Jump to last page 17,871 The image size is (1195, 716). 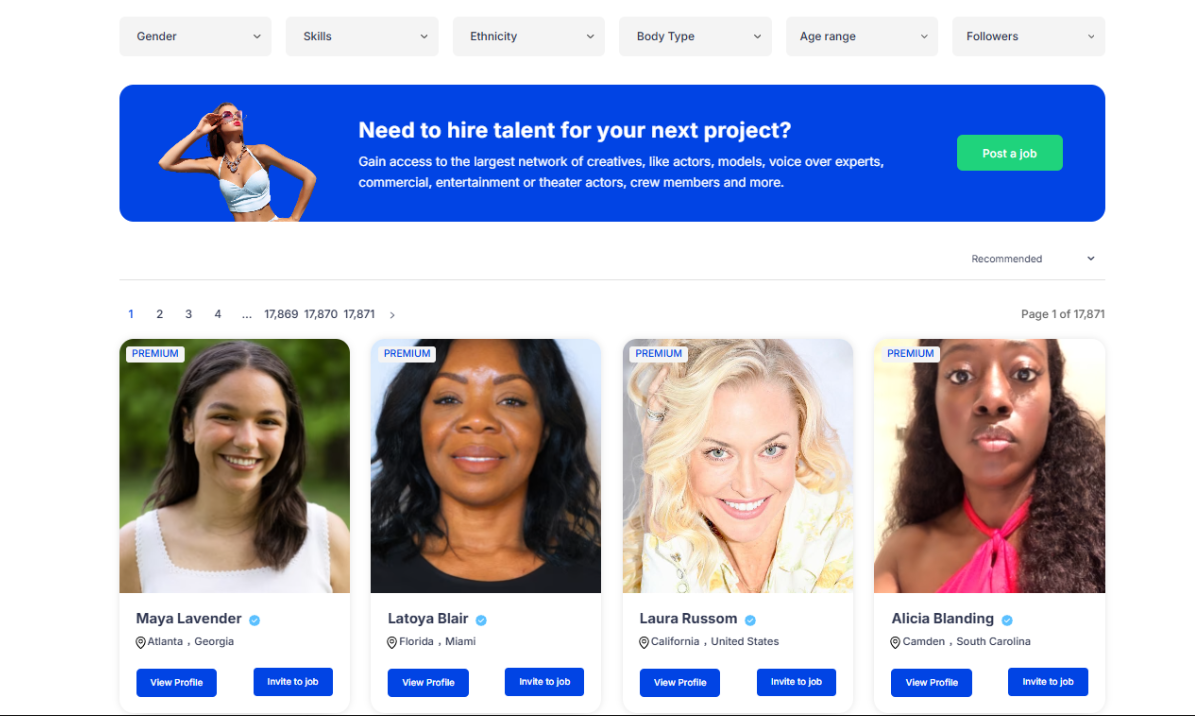[359, 314]
